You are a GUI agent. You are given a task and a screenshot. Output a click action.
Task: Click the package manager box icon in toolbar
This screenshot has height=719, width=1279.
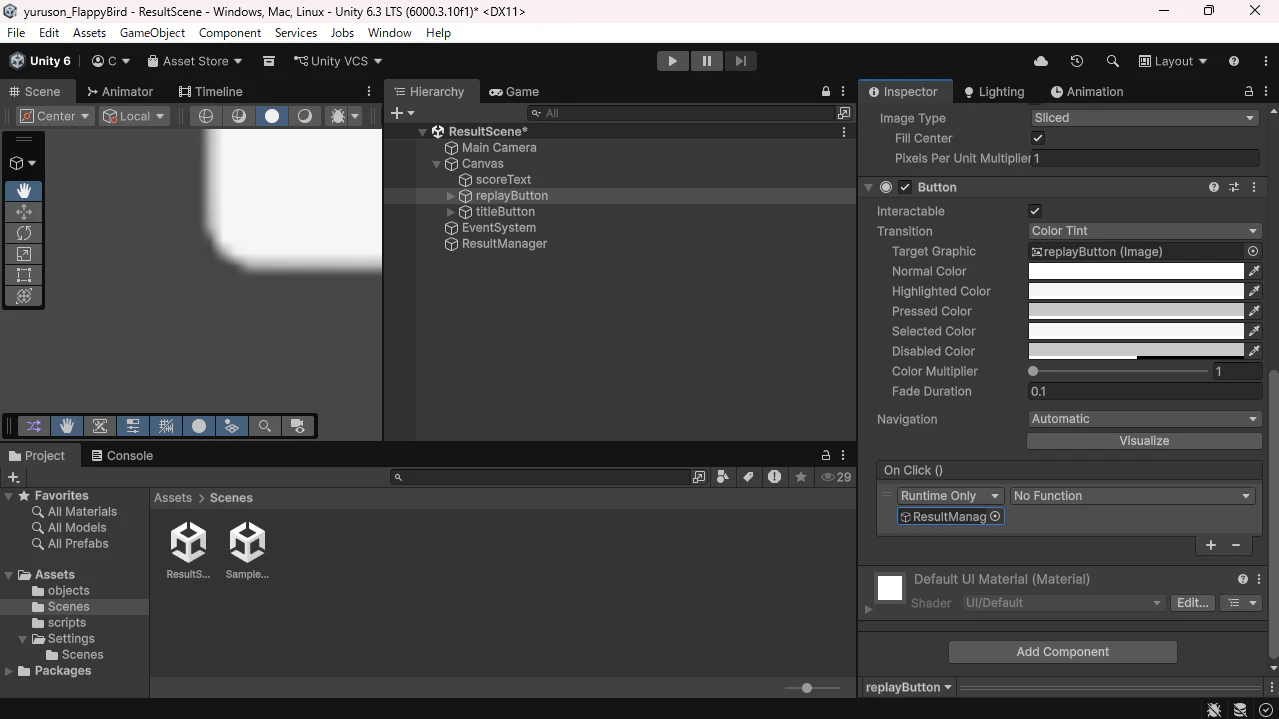[x=269, y=61]
